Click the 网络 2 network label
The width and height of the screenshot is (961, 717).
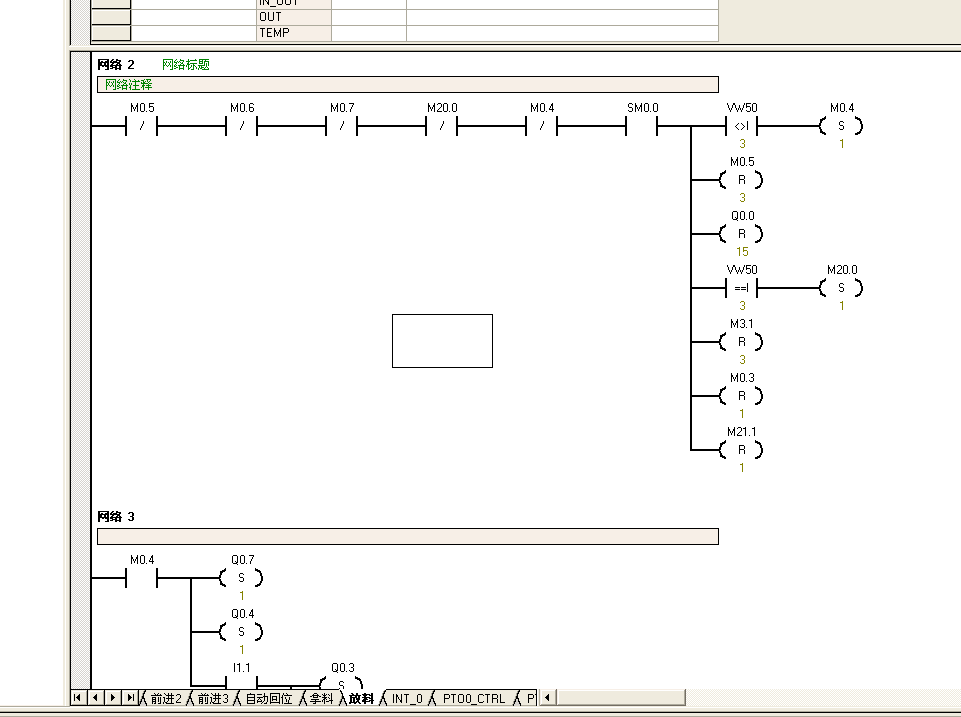pos(116,64)
